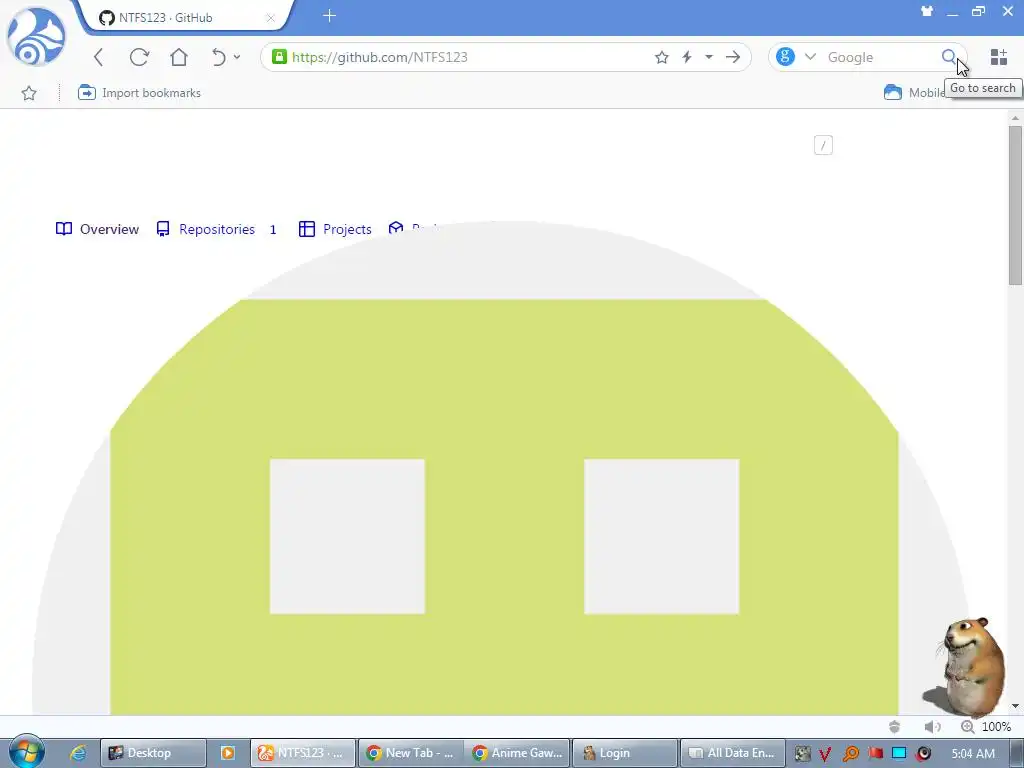
Task: Click the ad-block shield icon in the status bar
Action: pos(894,727)
